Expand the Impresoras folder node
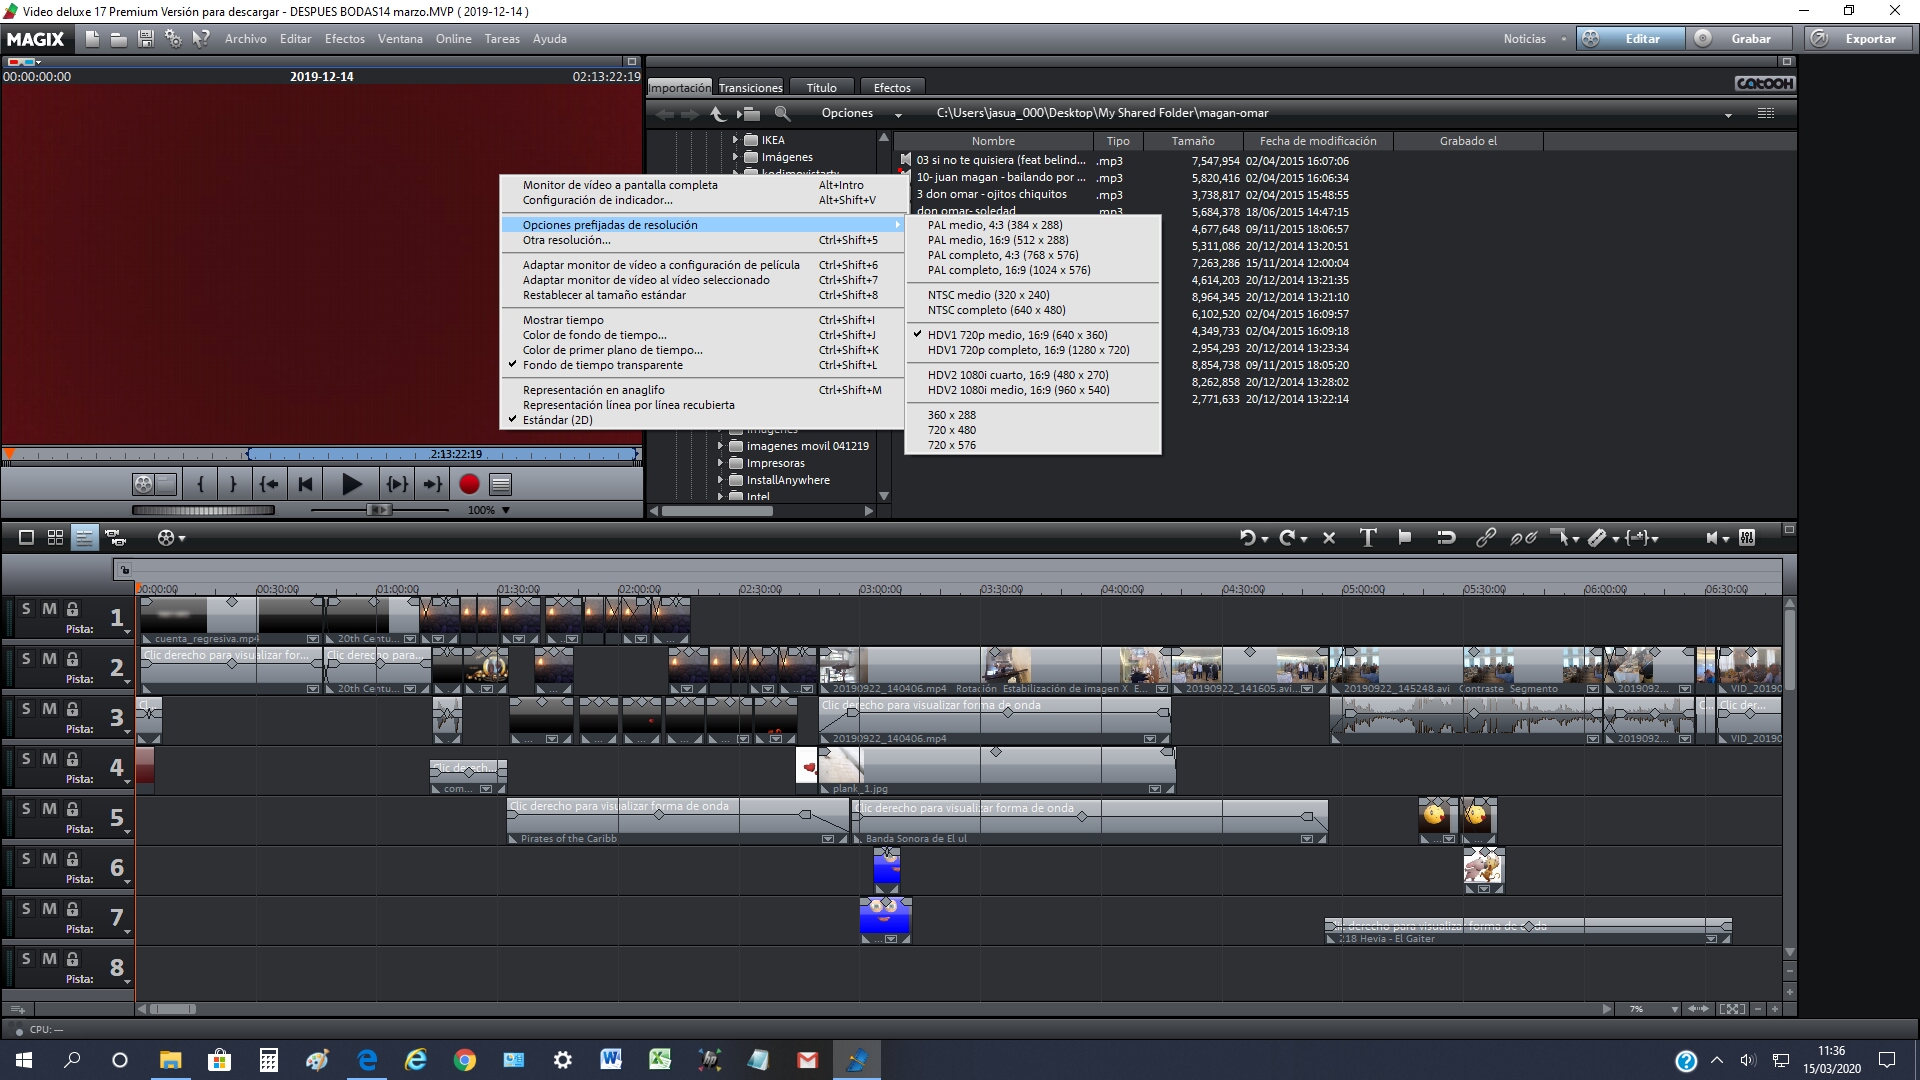Viewport: 1920px width, 1080px height. (721, 463)
